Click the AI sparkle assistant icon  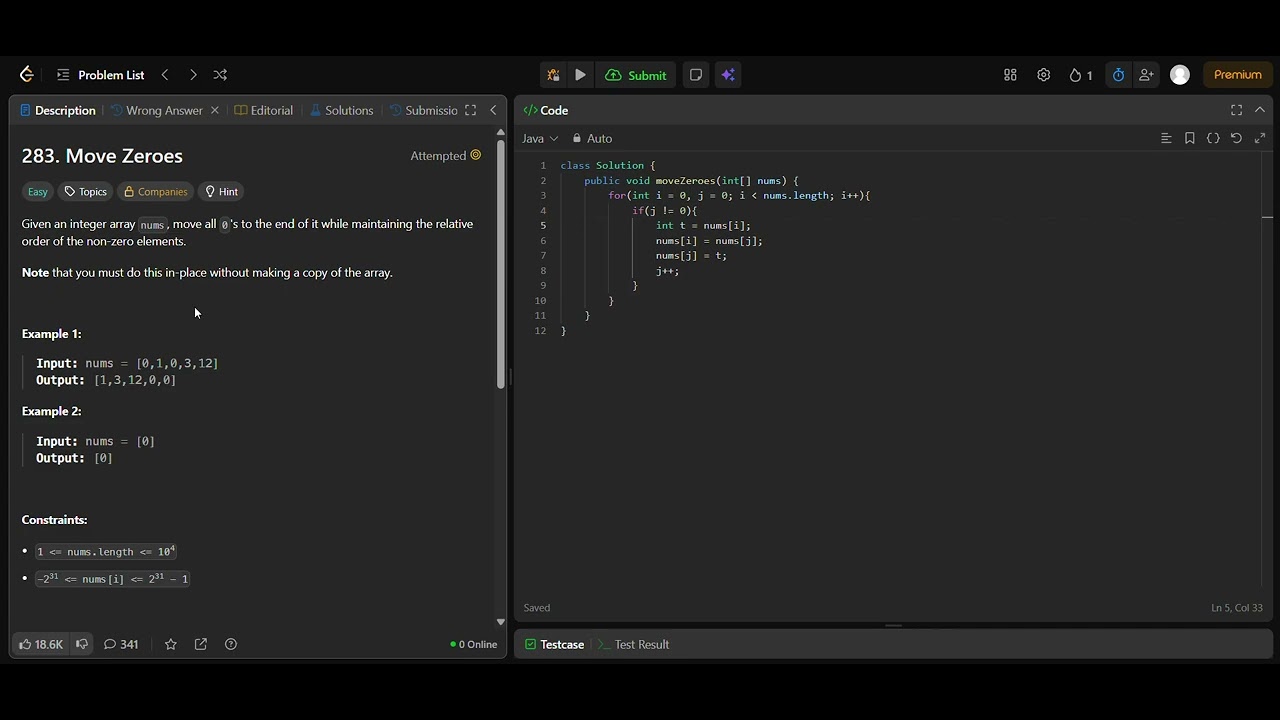pyautogui.click(x=728, y=75)
